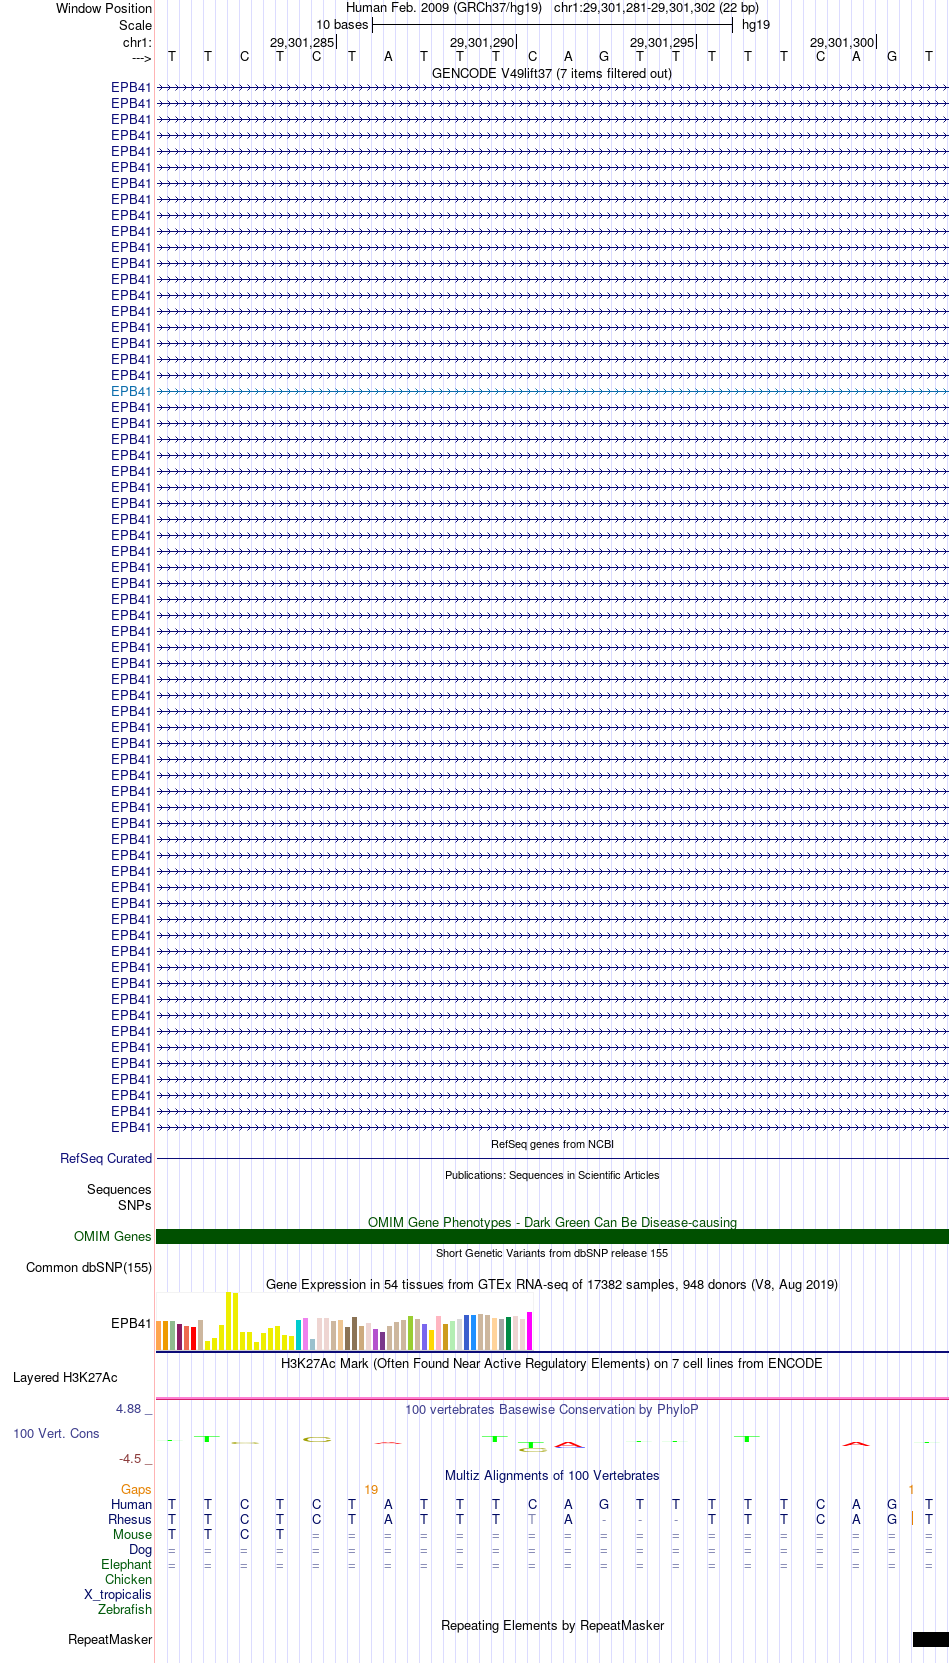Click the Dog alignment row label
950x1663 pixels.
coord(140,1549)
